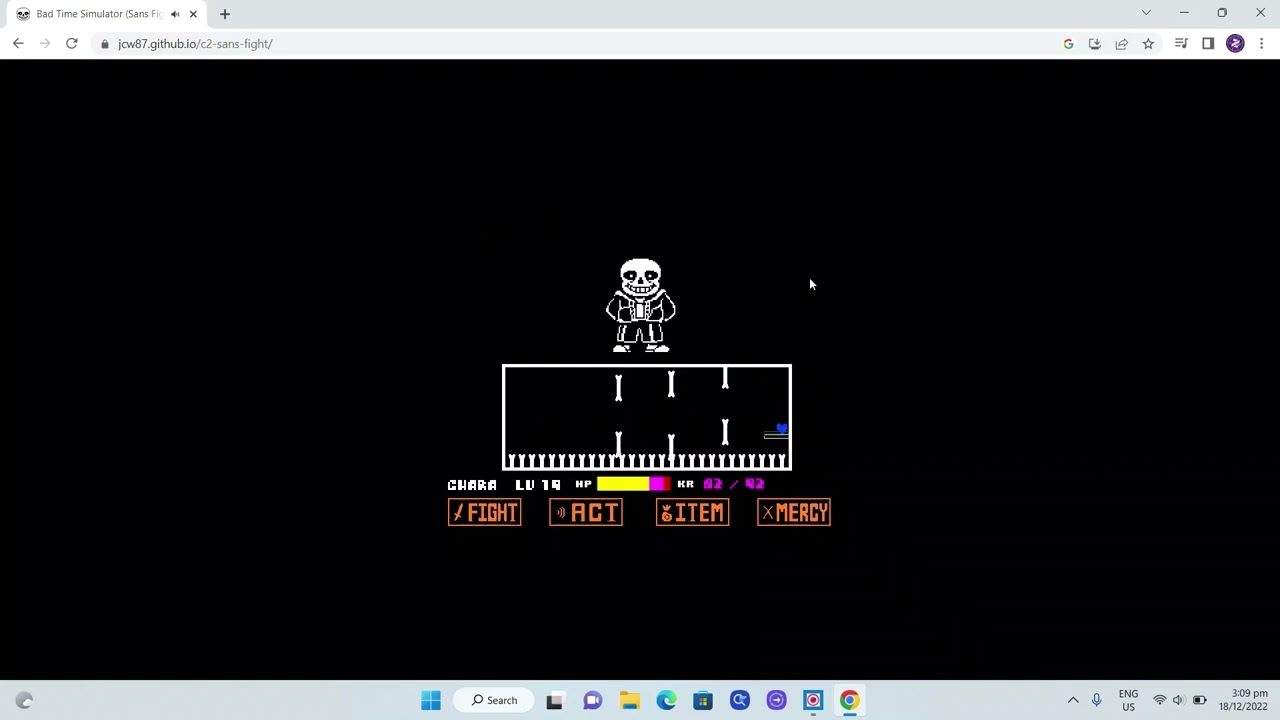Viewport: 1280px width, 720px height.
Task: Launch the Teams Chat taskbar icon
Action: pos(592,700)
